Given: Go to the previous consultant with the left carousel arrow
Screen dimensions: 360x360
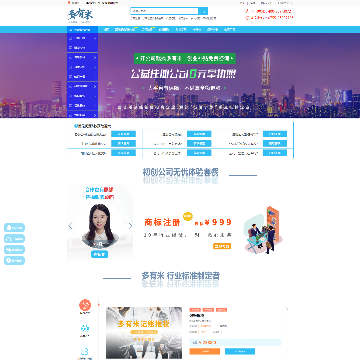Looking at the screenshot, I should click(70, 226).
